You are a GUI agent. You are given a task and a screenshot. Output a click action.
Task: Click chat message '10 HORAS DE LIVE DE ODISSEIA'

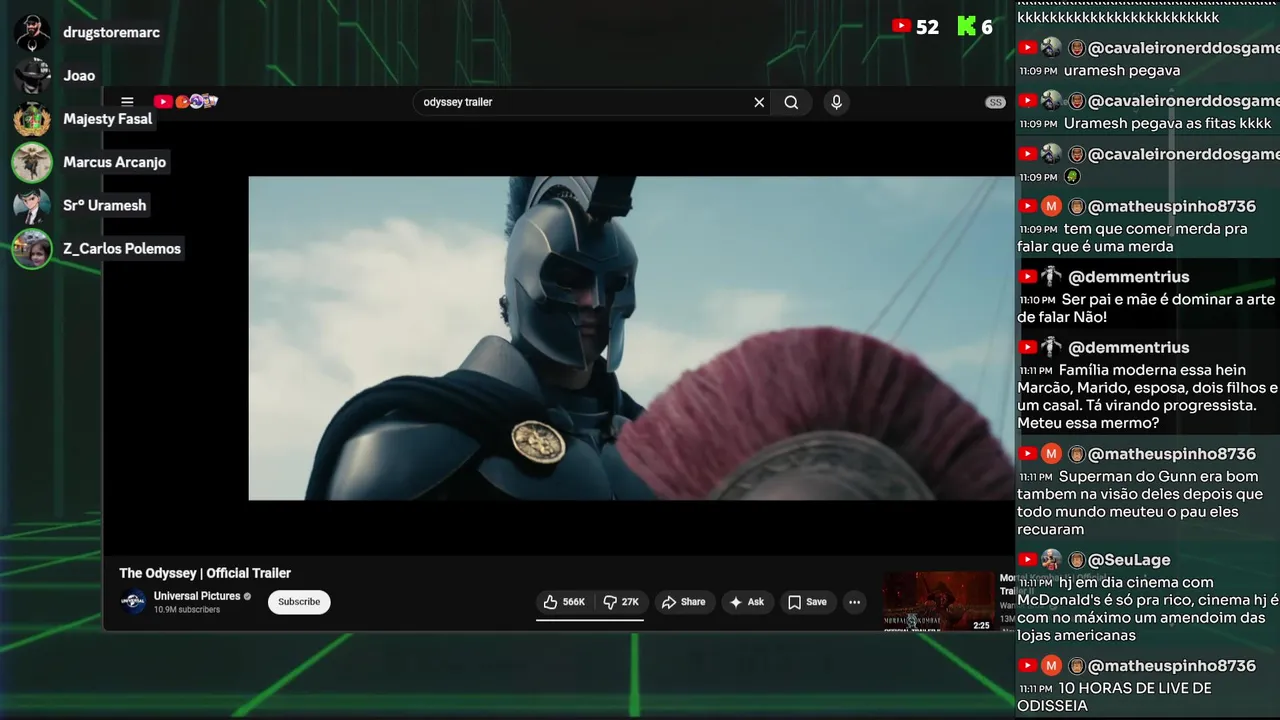(1114, 697)
